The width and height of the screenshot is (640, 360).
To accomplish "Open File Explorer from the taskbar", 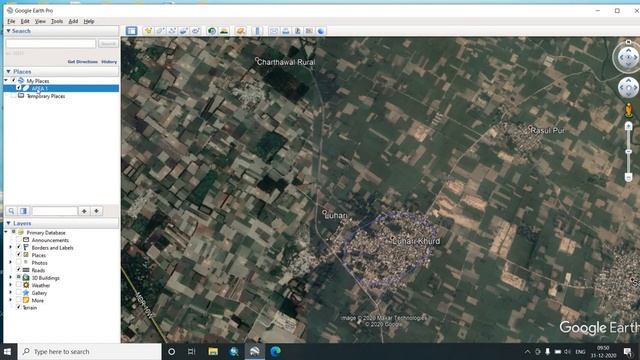I will coord(213,351).
